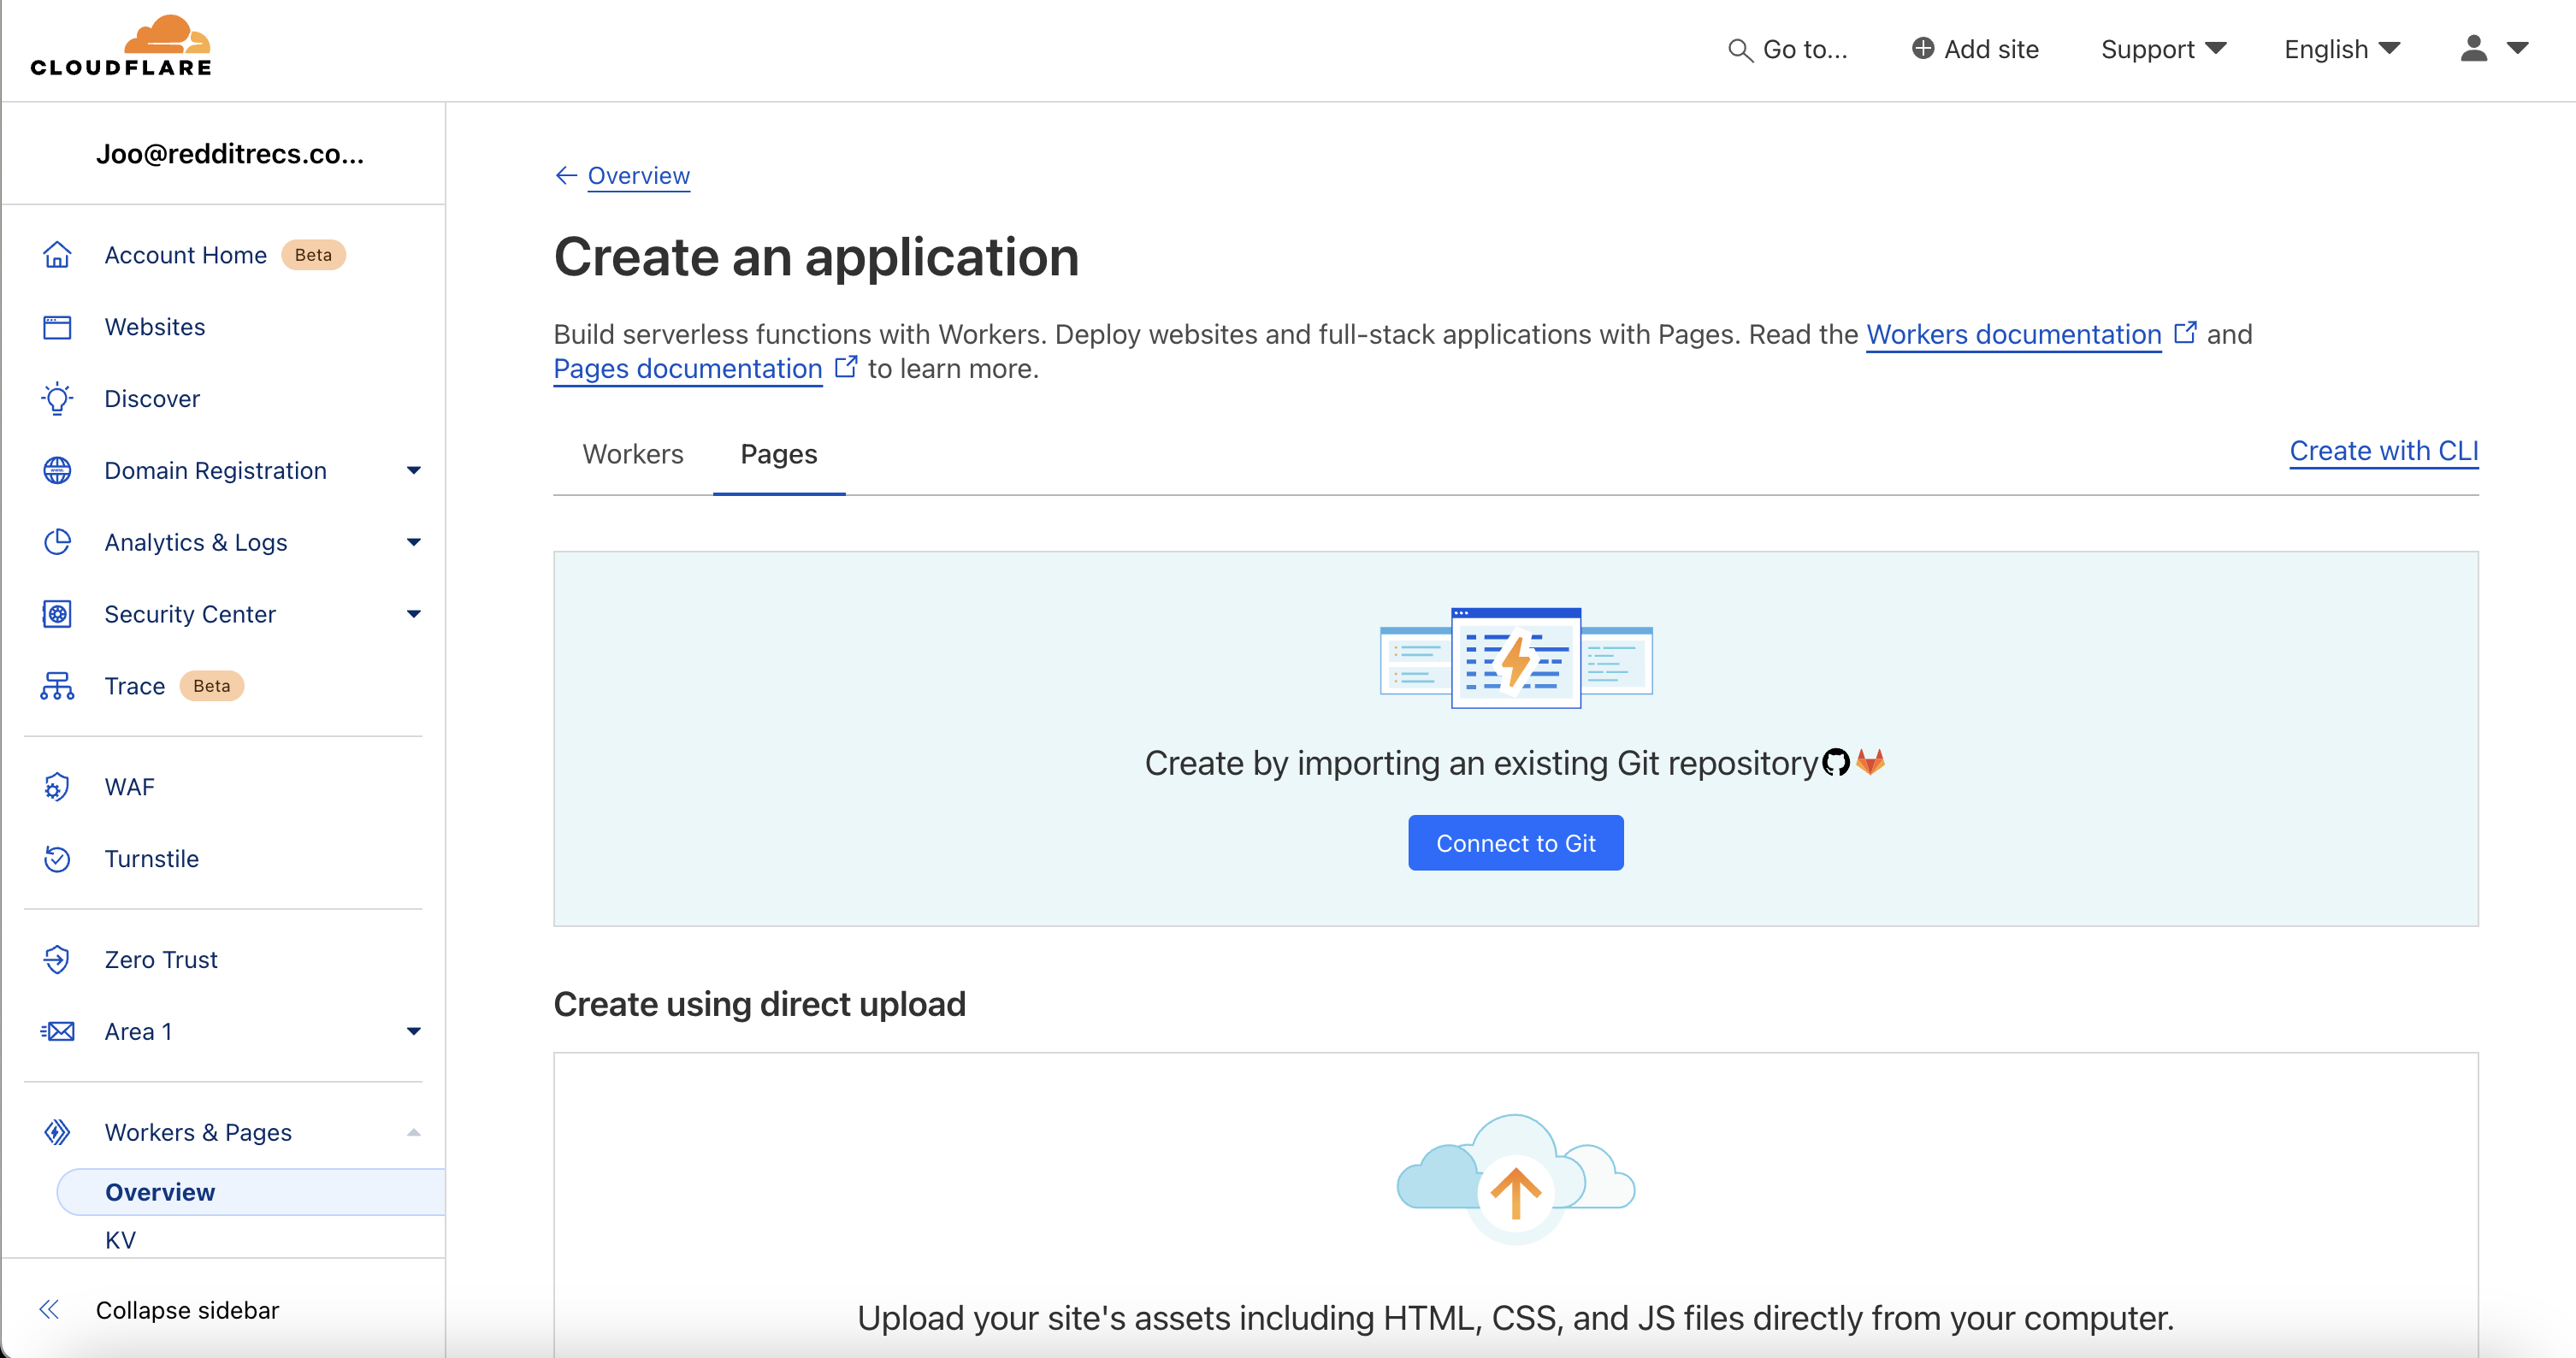Click the cloud upload illustration
The width and height of the screenshot is (2576, 1358).
click(1516, 1179)
